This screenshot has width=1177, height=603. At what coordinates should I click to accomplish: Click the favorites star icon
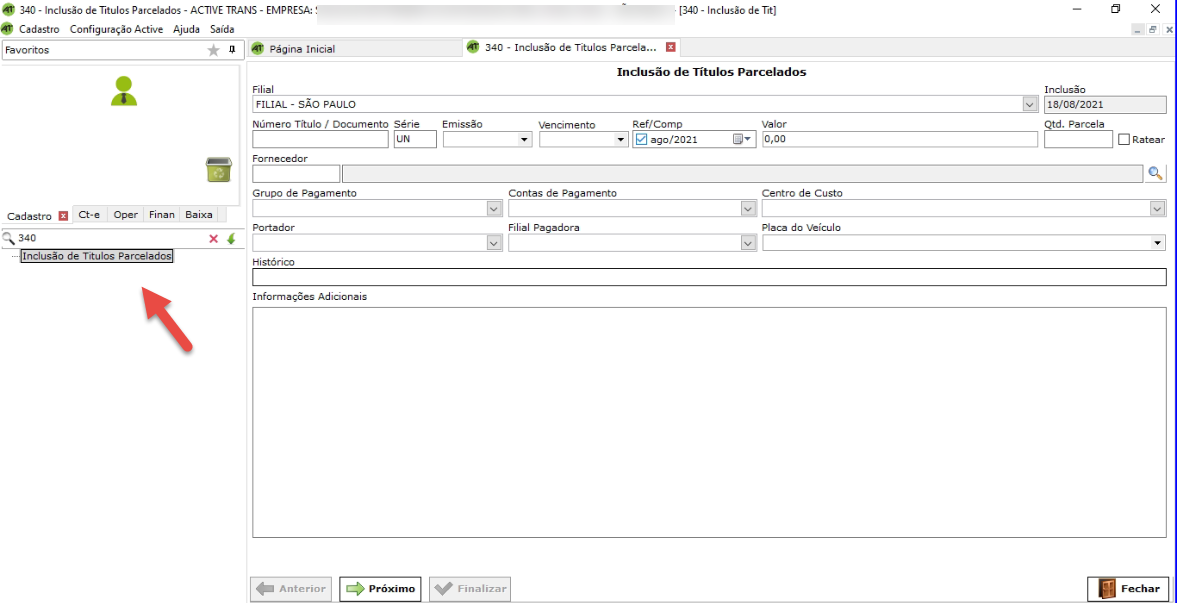(213, 50)
